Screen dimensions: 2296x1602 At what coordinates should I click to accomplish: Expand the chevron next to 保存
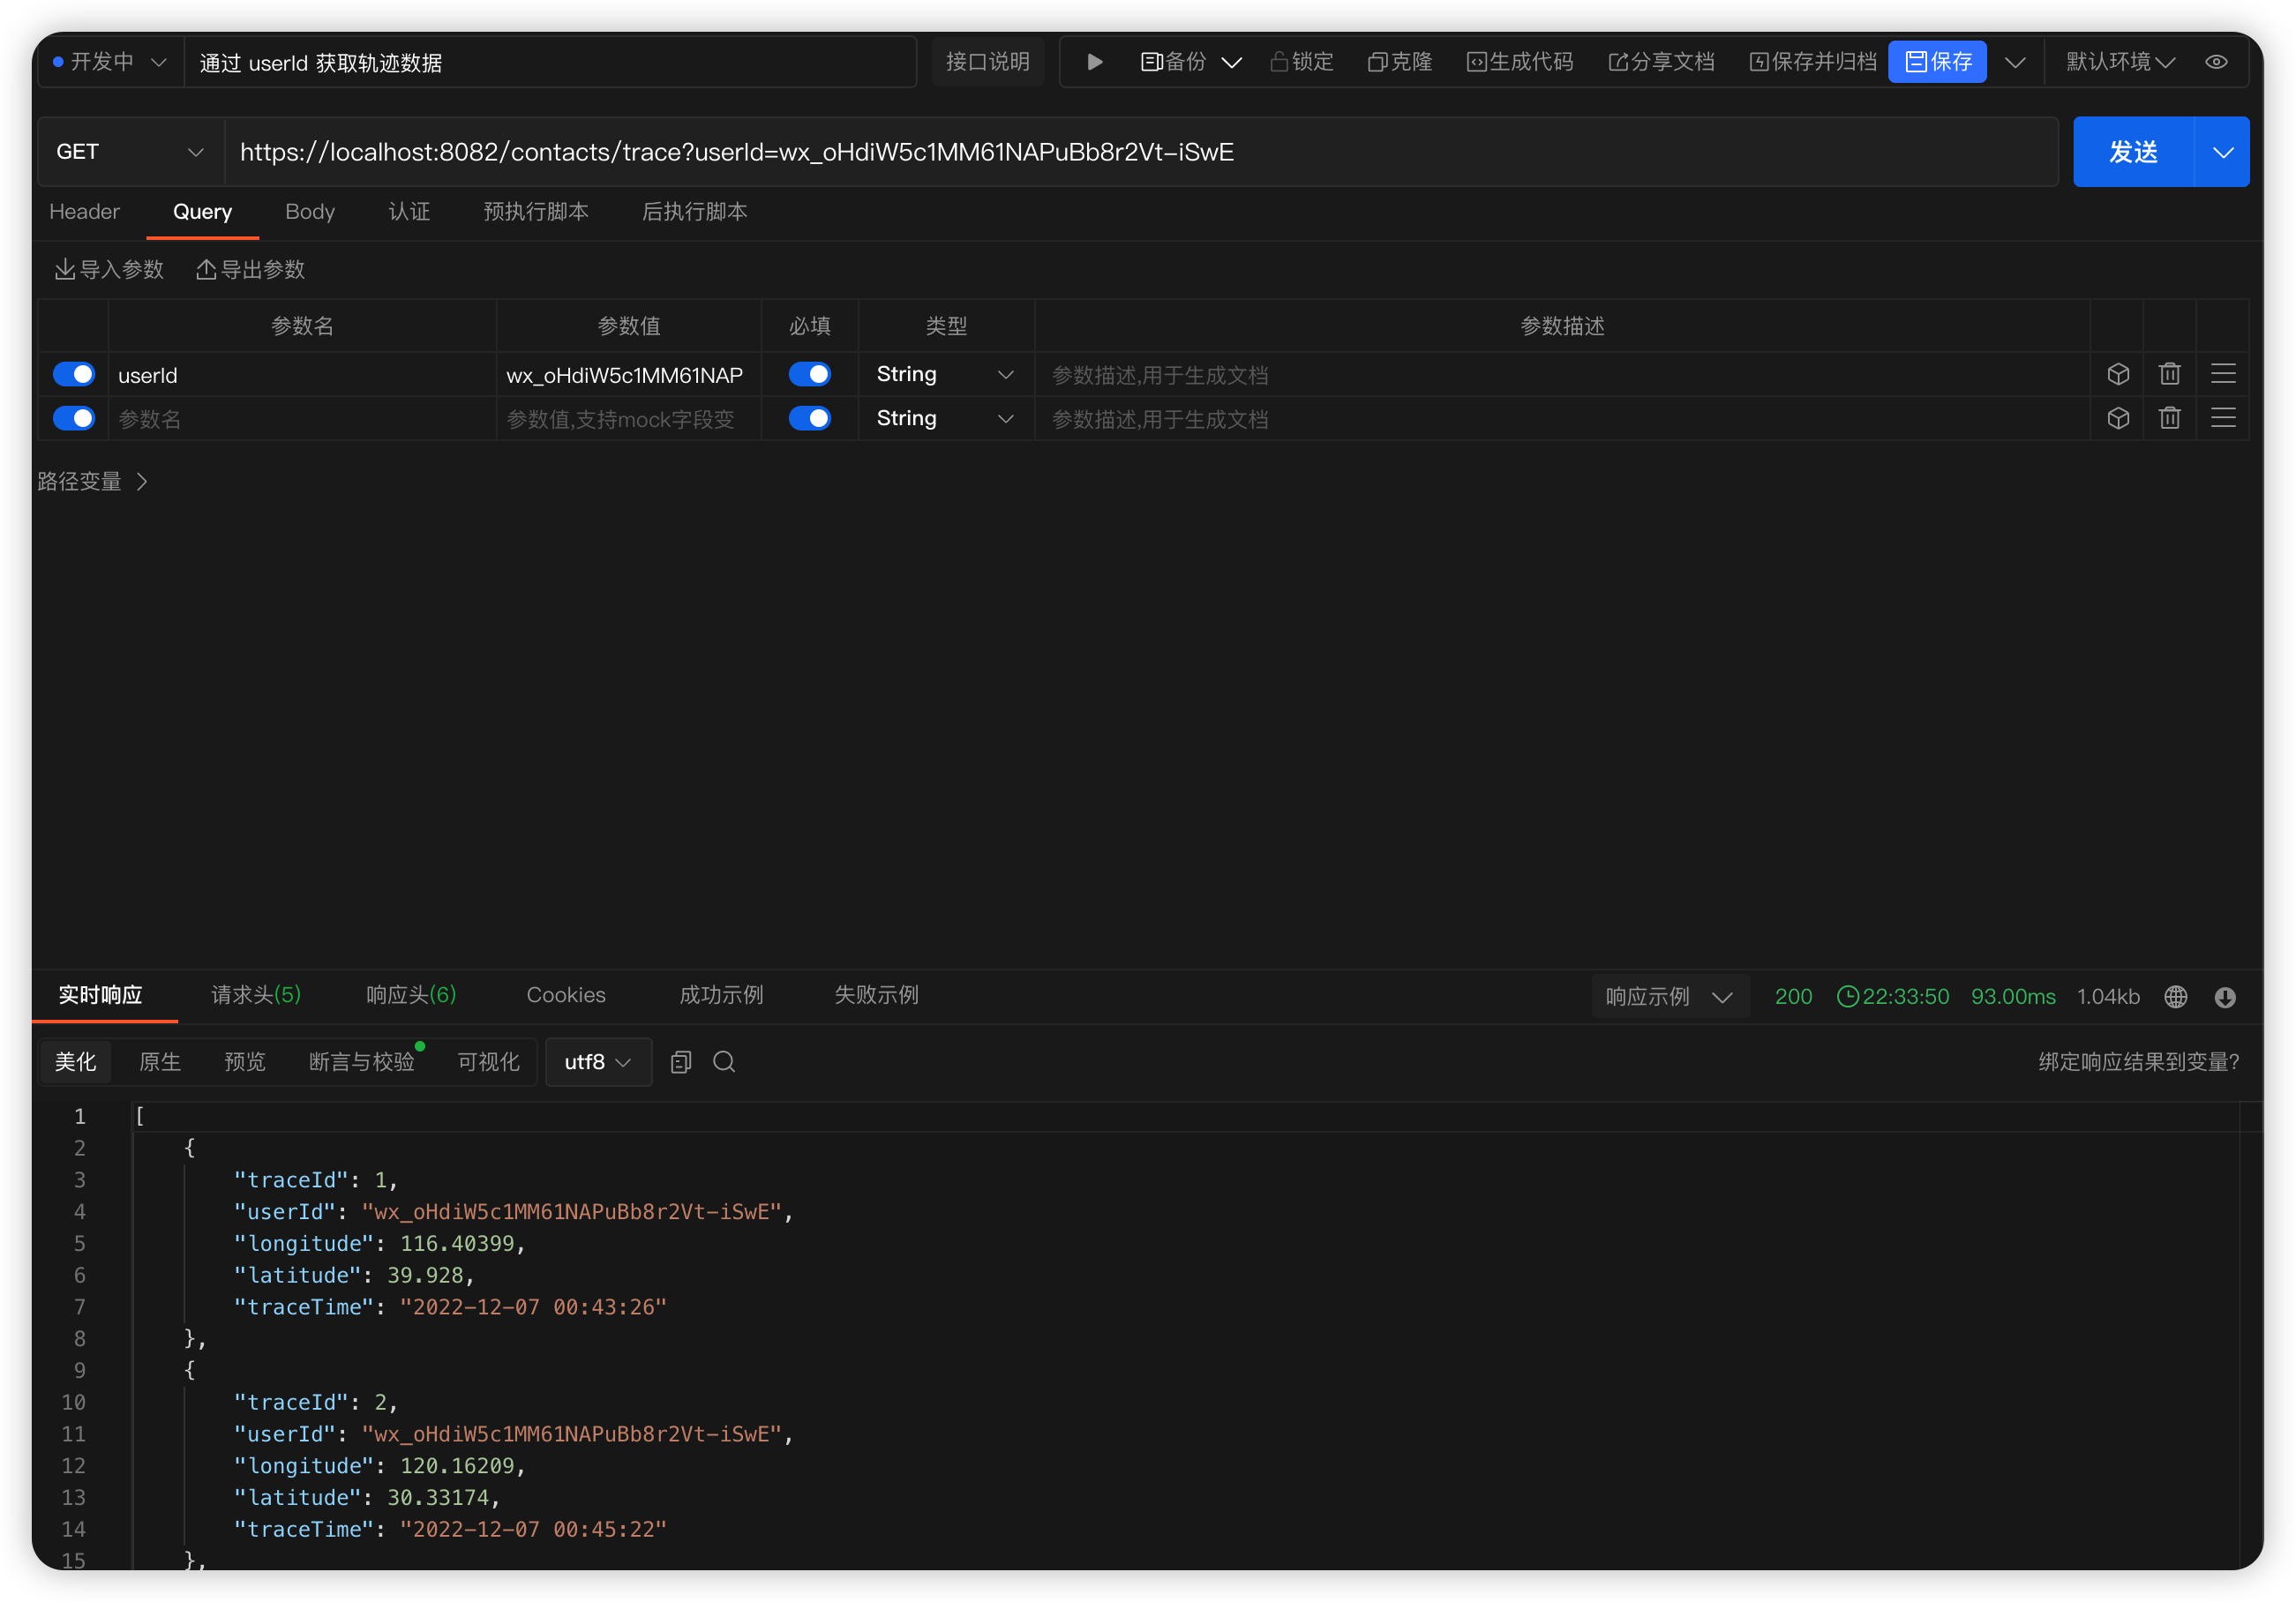(x=2015, y=62)
